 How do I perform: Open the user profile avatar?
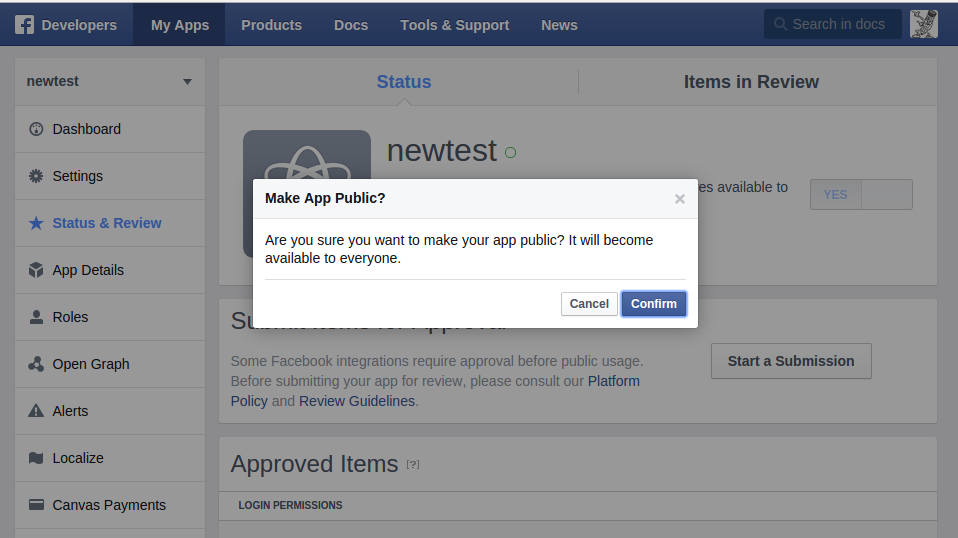click(923, 24)
